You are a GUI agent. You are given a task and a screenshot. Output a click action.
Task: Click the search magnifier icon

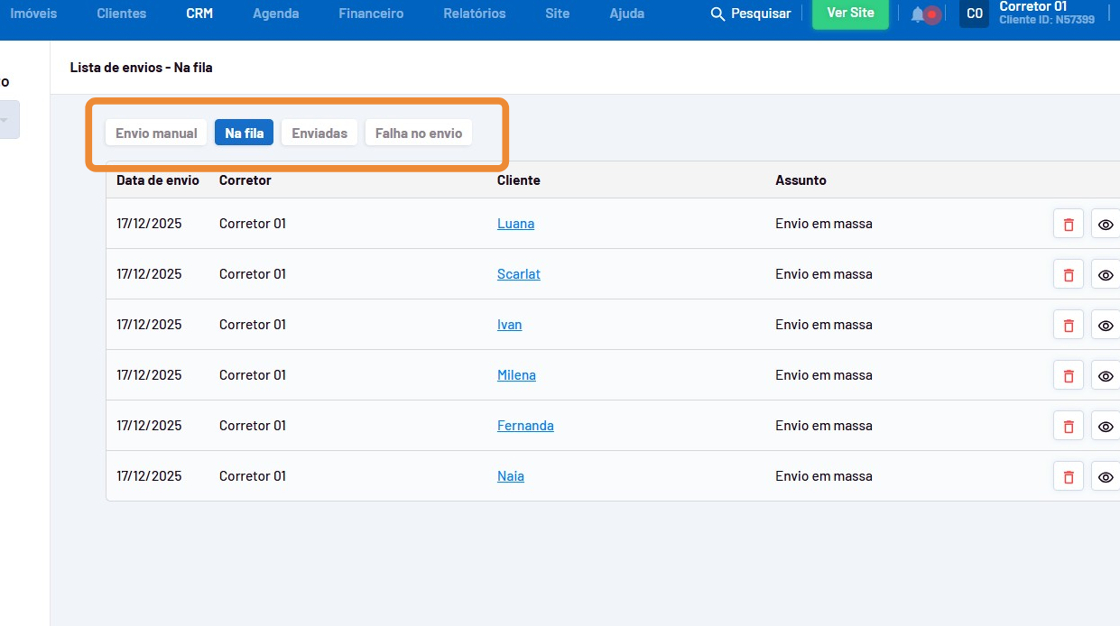pyautogui.click(x=717, y=14)
